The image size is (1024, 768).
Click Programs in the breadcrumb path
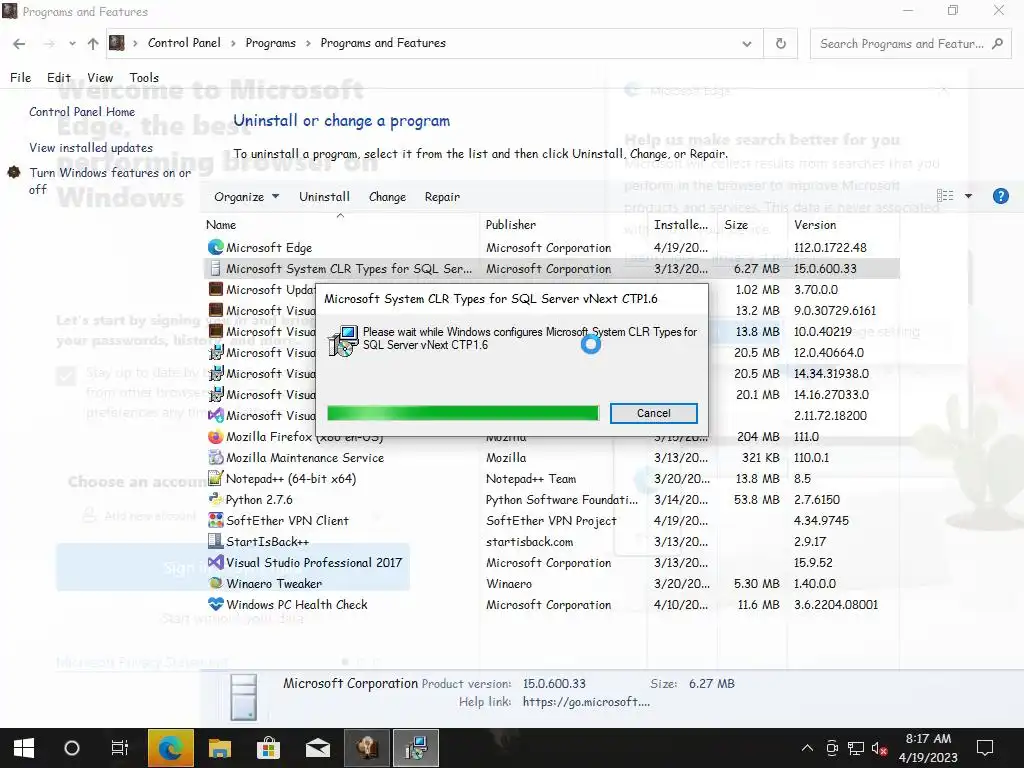point(270,43)
